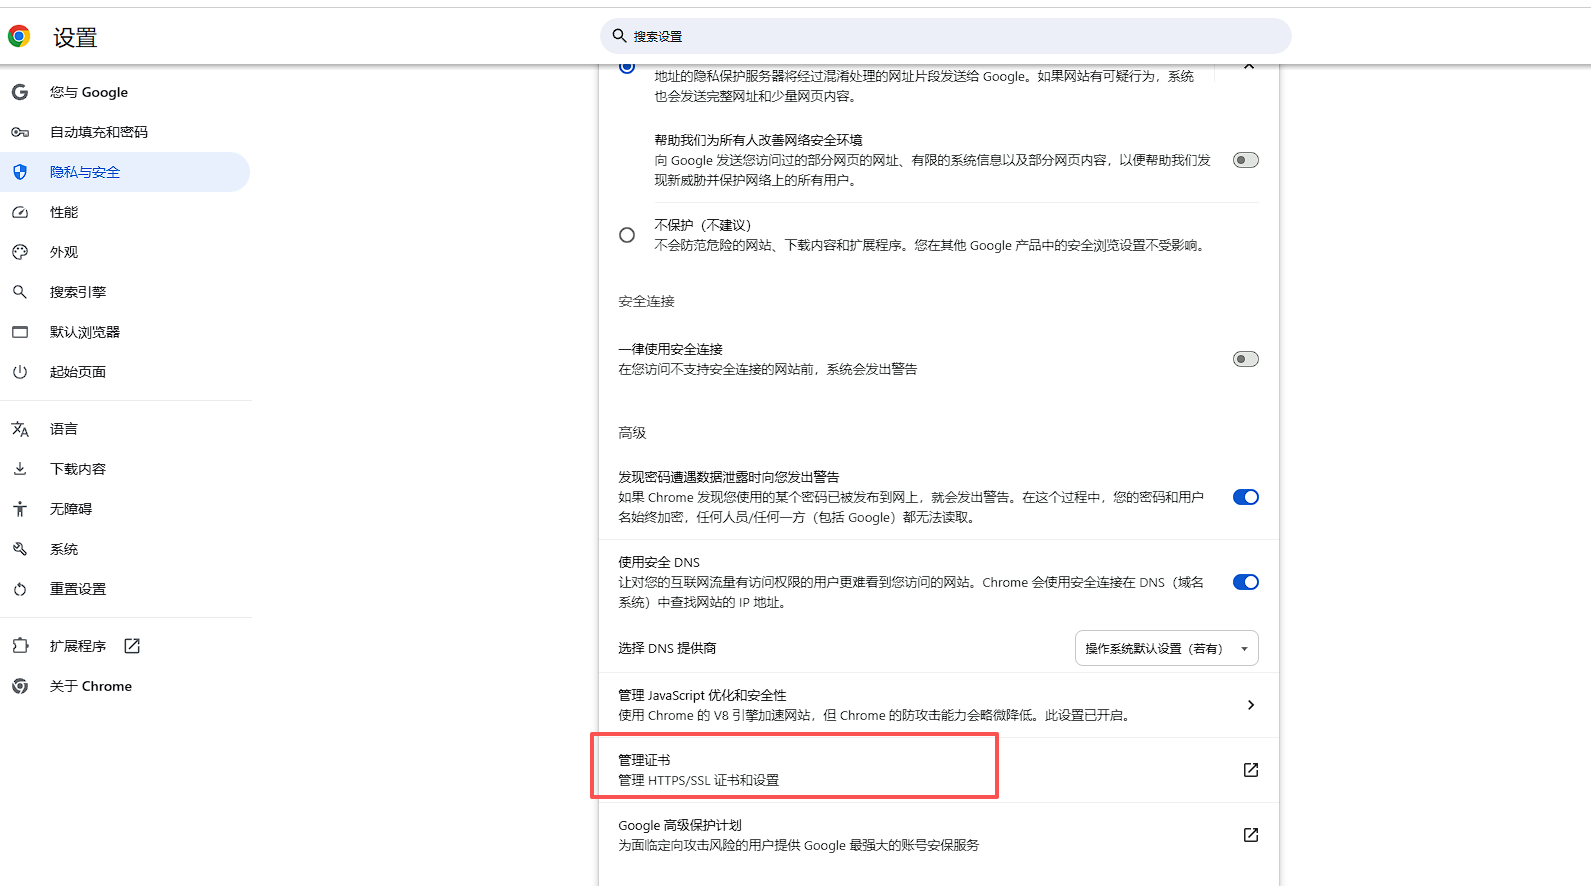Open 系统 settings page
The width and height of the screenshot is (1591, 886).
pos(125,549)
